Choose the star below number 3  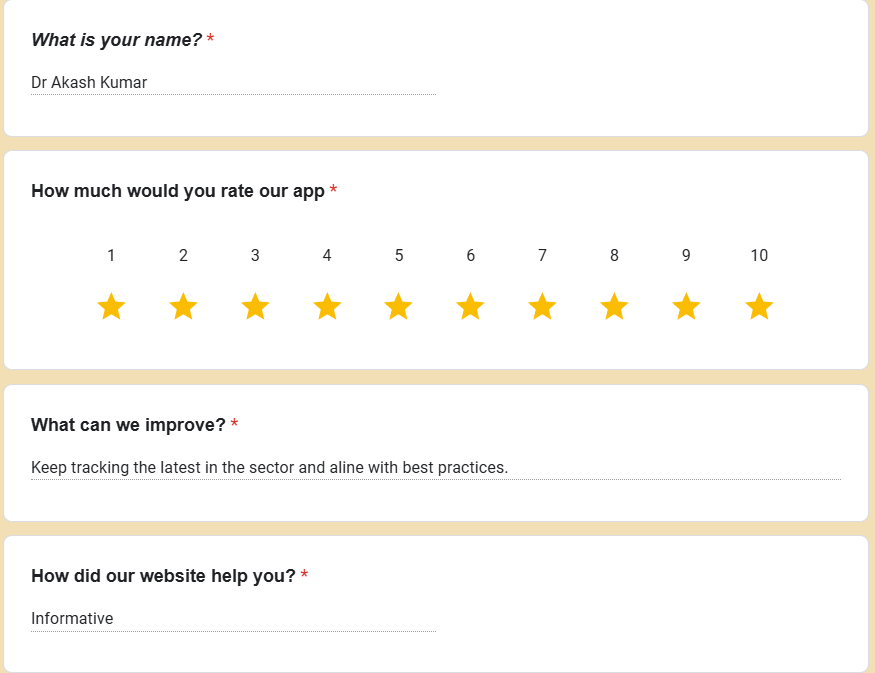click(255, 307)
